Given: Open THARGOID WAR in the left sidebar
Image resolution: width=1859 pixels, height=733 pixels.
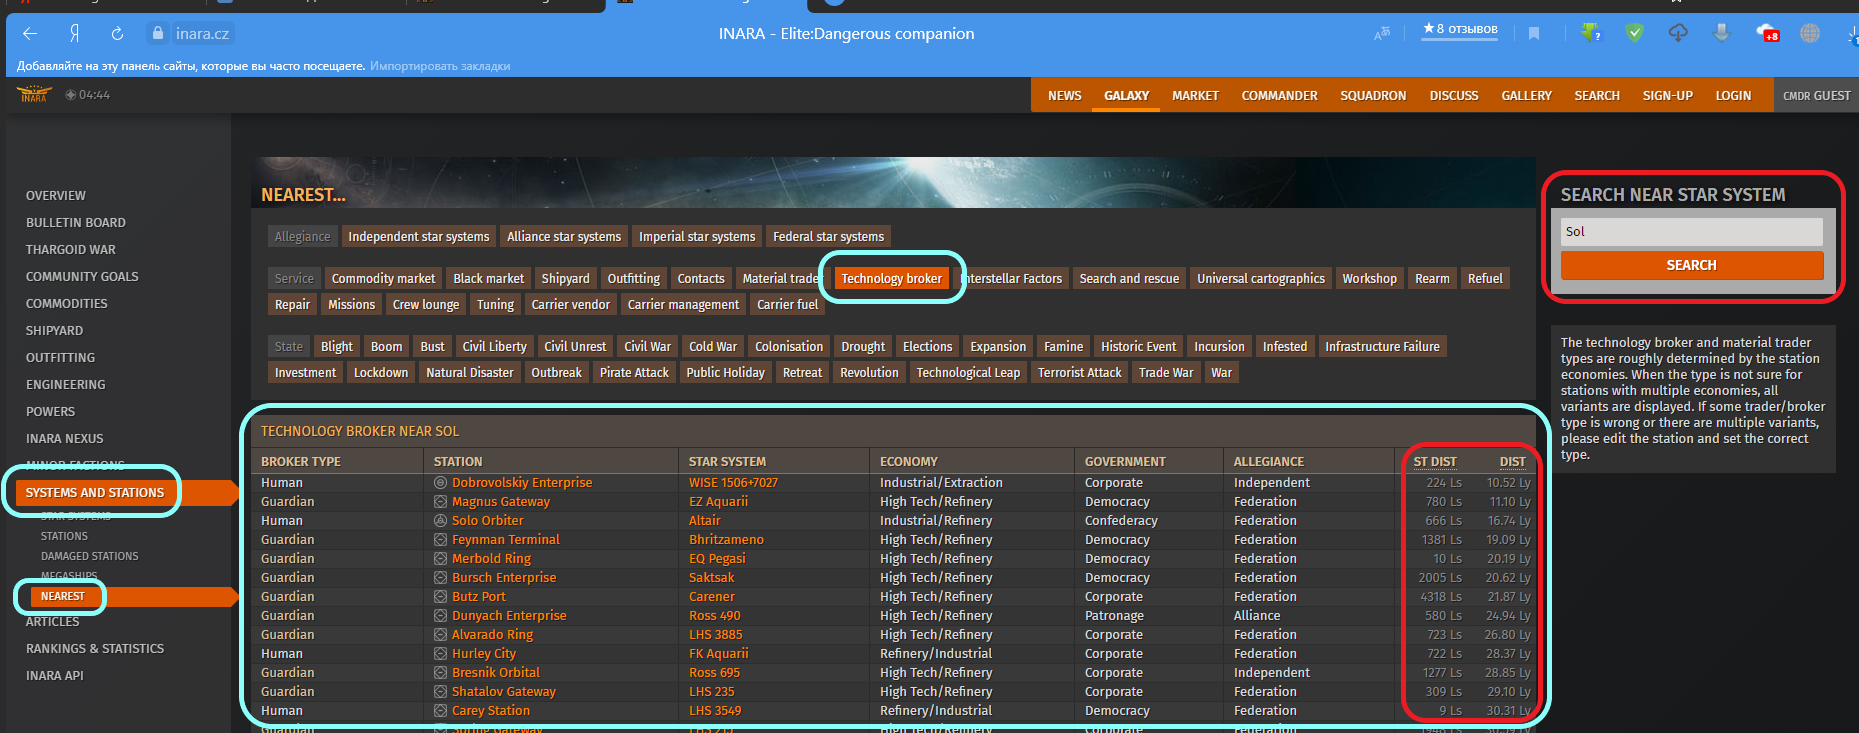Looking at the screenshot, I should click(x=71, y=250).
